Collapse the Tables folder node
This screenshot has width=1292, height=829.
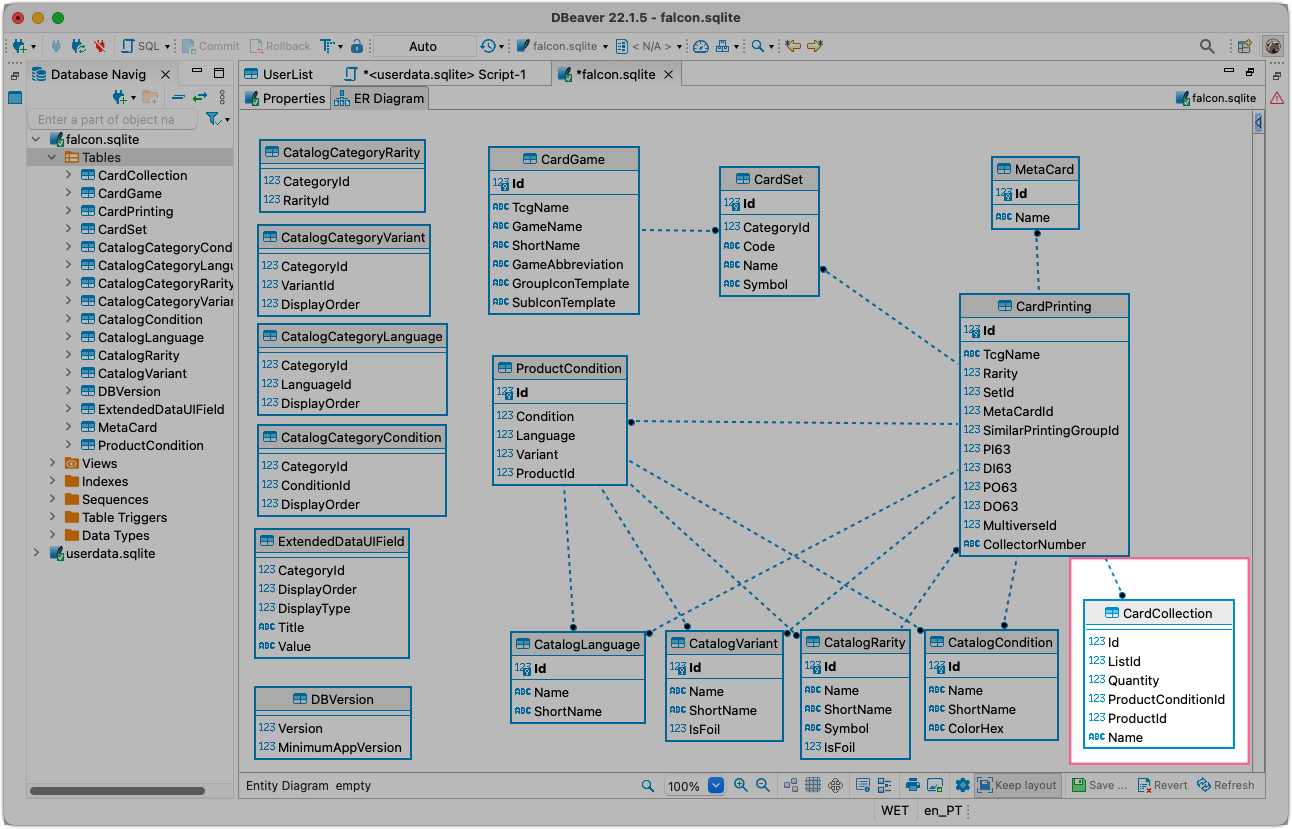(x=52, y=158)
